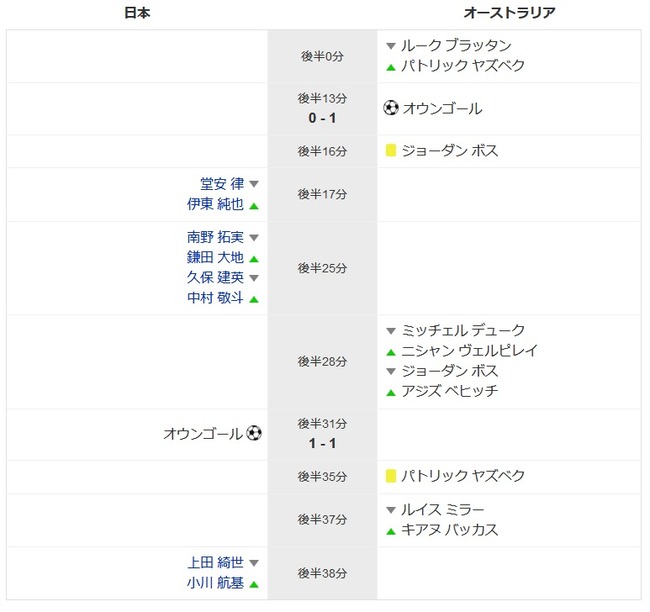Viewport: 650px width, 612px height.
Task: Click the green sub-in arrow beside 伊東 純也
Action: (254, 206)
